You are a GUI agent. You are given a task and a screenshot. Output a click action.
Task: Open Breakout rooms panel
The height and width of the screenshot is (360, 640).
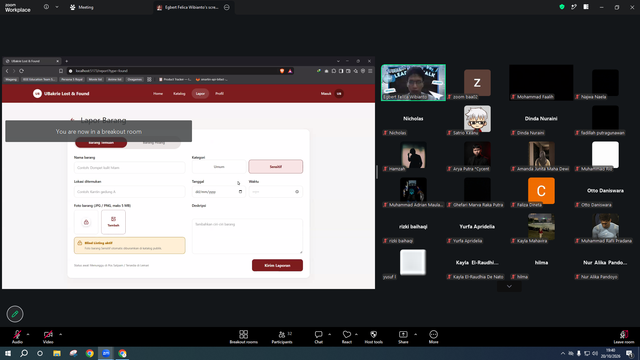click(244, 337)
